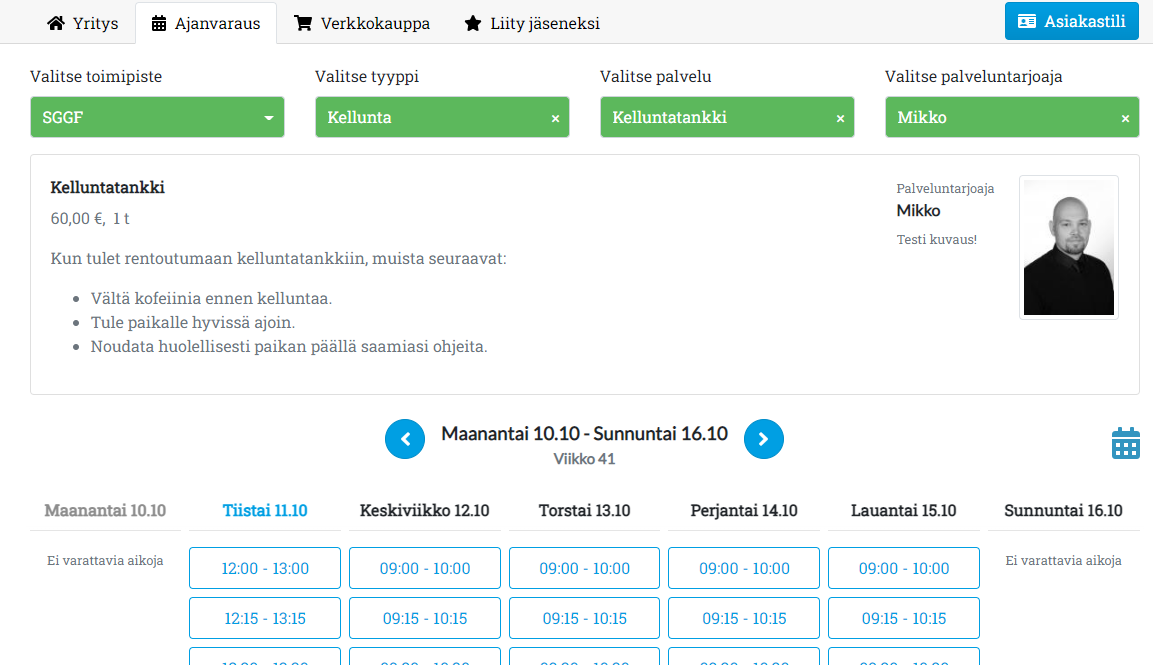Image resolution: width=1153 pixels, height=665 pixels.
Task: Remove Mikko from service provider filter
Action: point(1125,118)
